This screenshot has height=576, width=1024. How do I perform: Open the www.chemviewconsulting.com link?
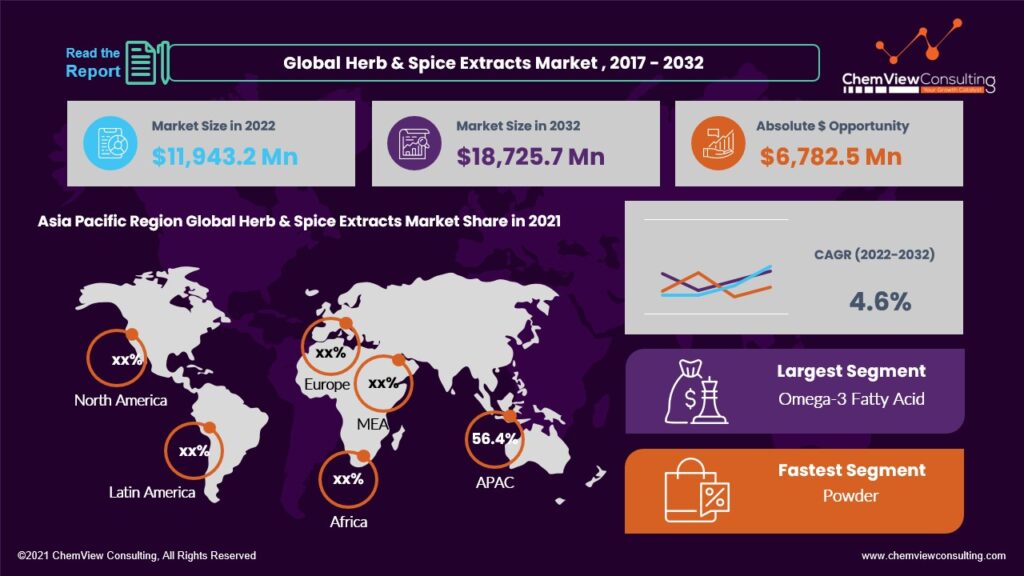(932, 555)
